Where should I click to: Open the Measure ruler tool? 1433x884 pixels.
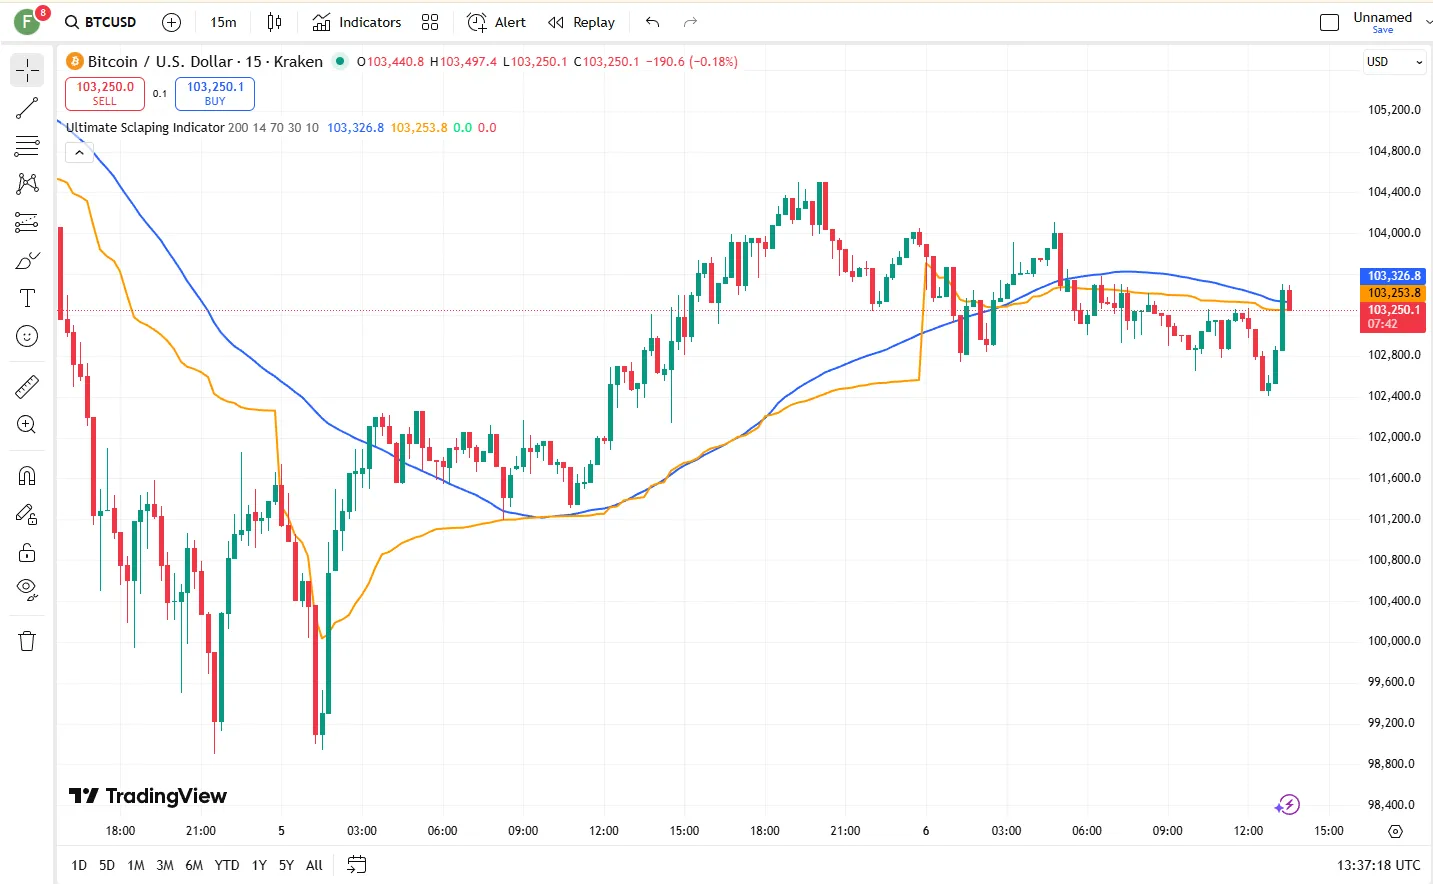27,386
